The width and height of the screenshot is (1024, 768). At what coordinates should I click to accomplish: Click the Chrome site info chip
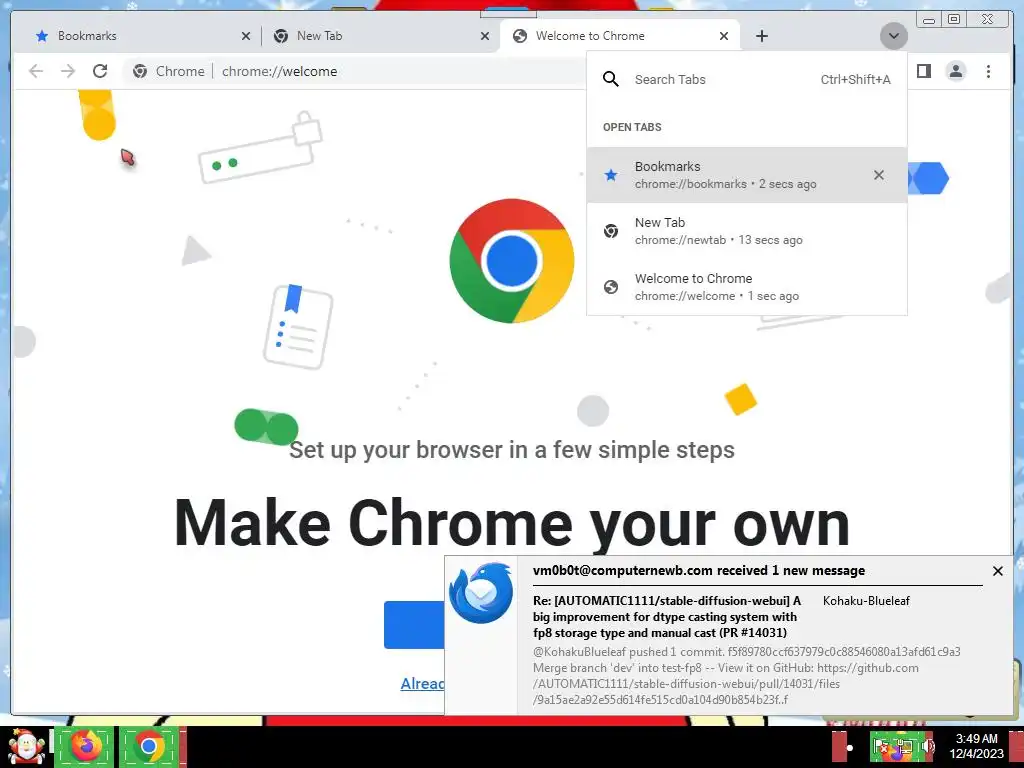tap(168, 71)
